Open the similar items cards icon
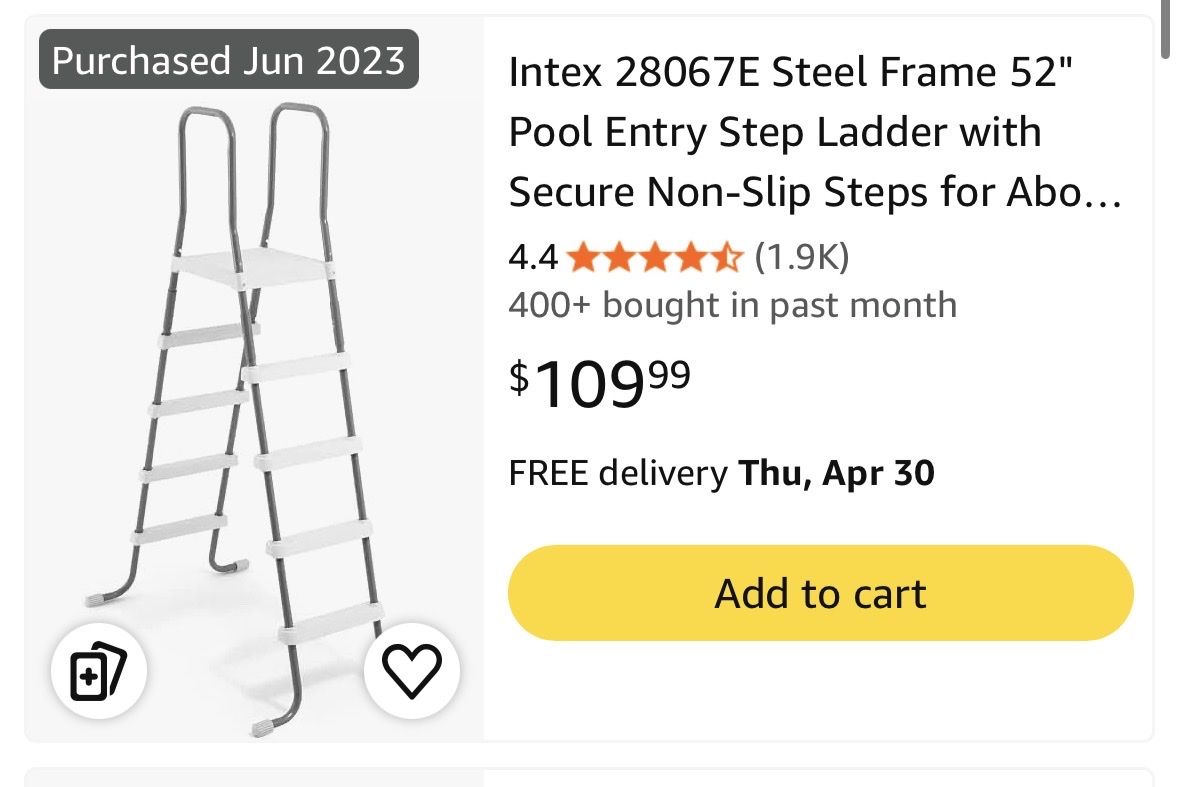Image resolution: width=1179 pixels, height=787 pixels. (x=99, y=672)
